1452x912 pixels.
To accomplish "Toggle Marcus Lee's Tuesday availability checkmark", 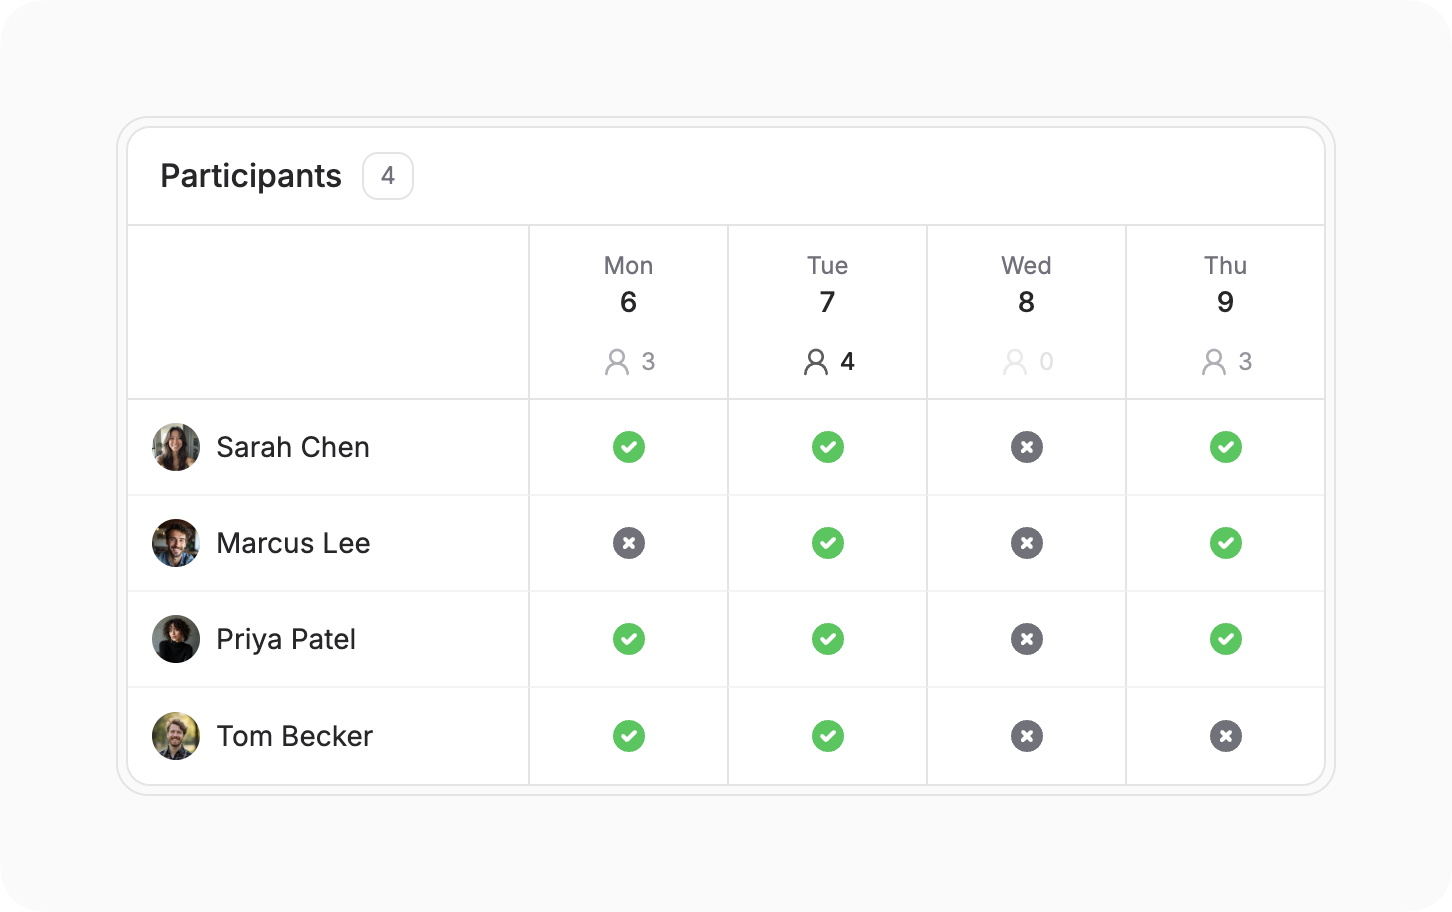I will coord(828,543).
